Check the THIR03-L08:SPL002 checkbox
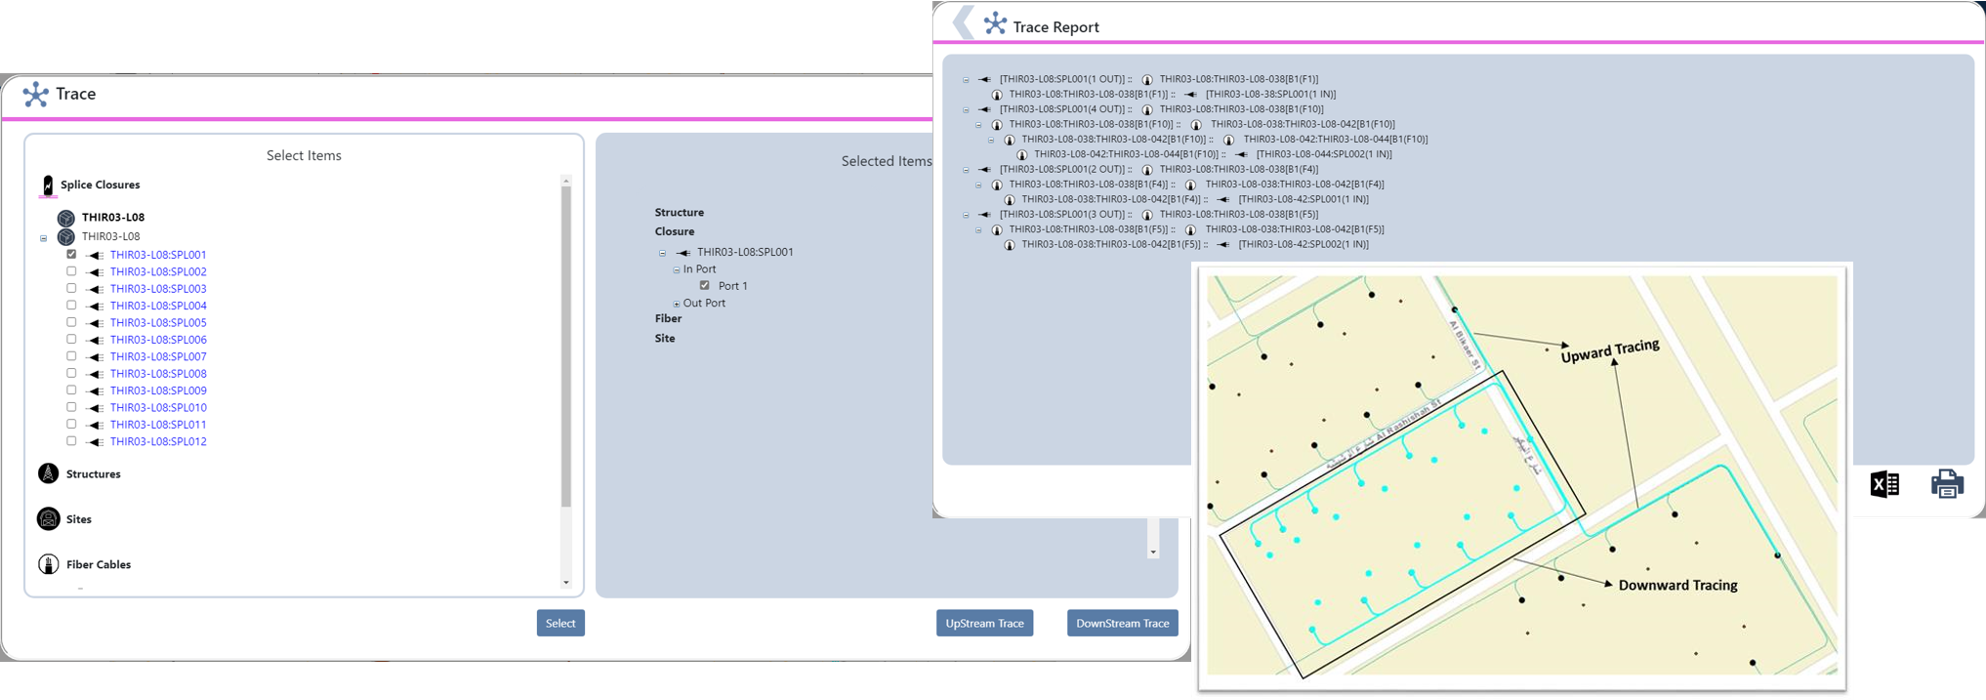Viewport: 1986px width, 700px height. point(71,271)
